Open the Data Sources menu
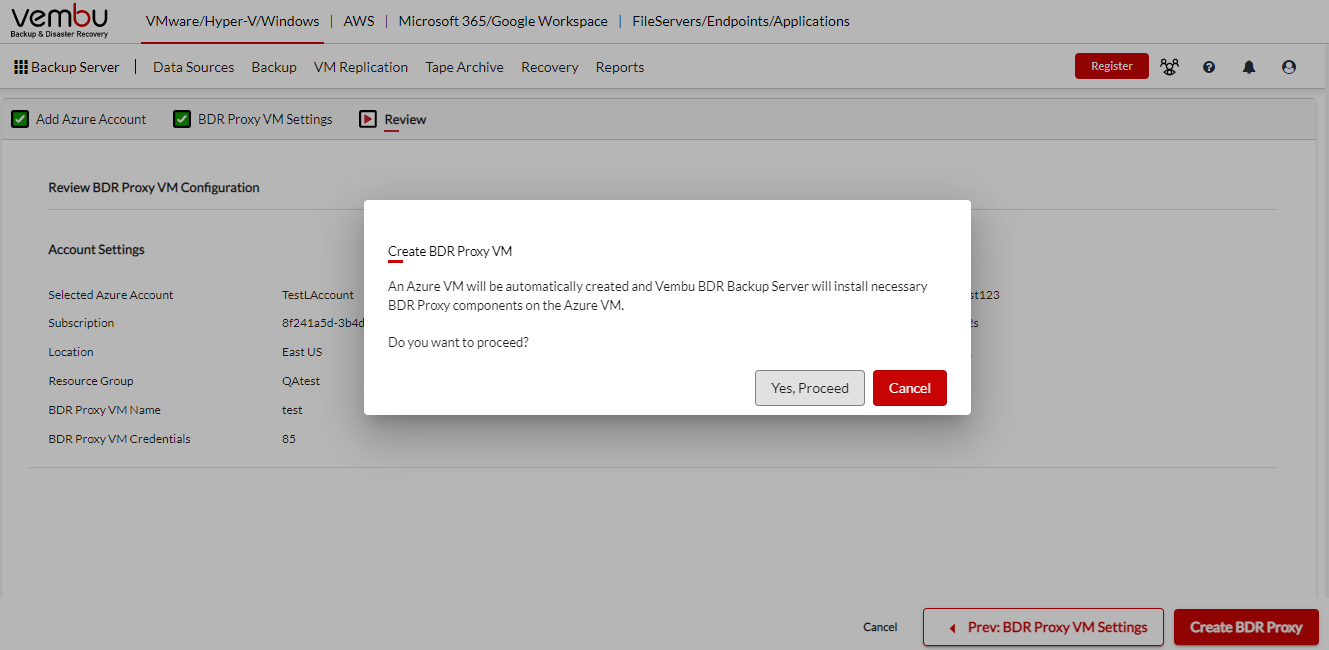1329x650 pixels. click(193, 67)
